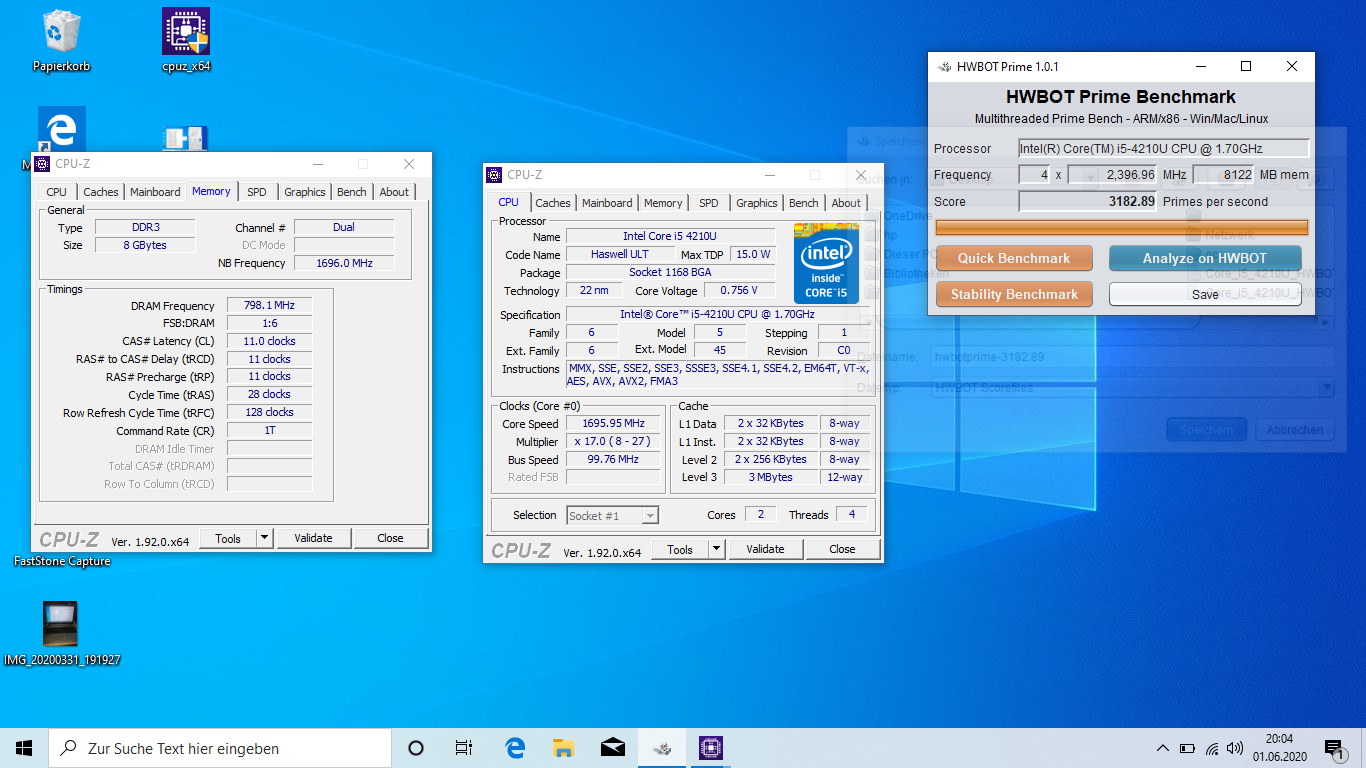The width and height of the screenshot is (1366, 768).
Task: Click the CAS# Latency value 11.0 clocks
Action: pos(269,341)
